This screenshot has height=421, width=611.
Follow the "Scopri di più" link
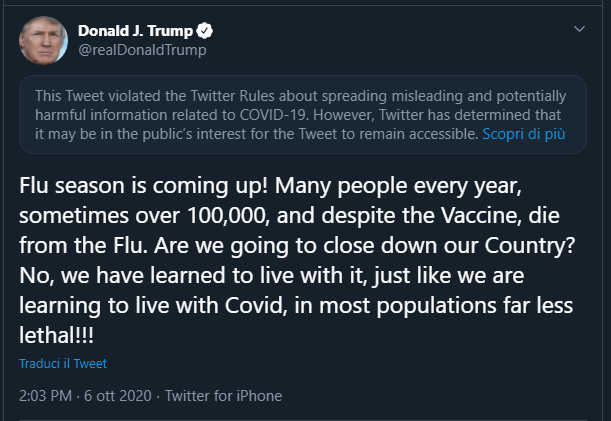[522, 132]
